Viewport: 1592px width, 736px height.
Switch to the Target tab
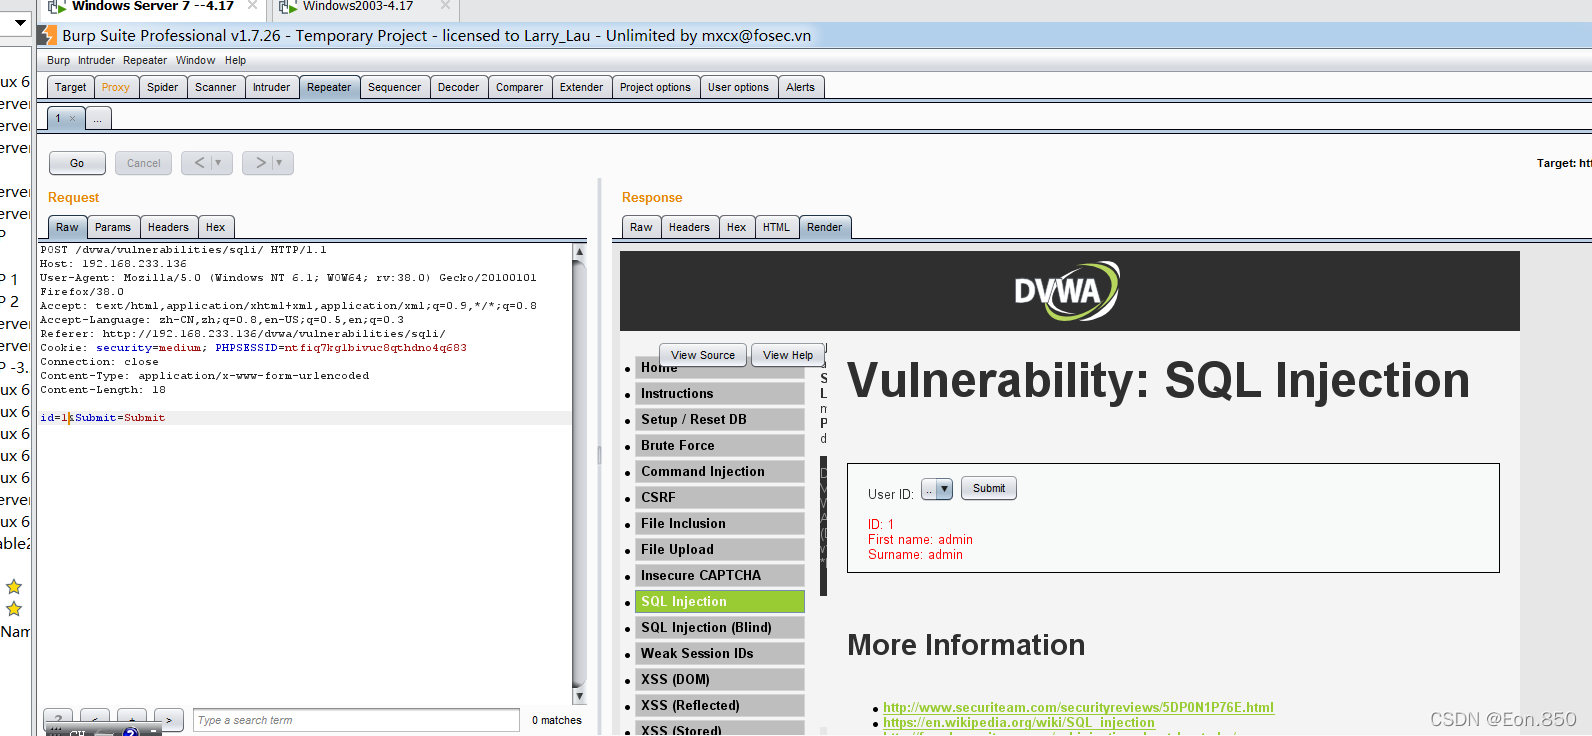pos(70,87)
